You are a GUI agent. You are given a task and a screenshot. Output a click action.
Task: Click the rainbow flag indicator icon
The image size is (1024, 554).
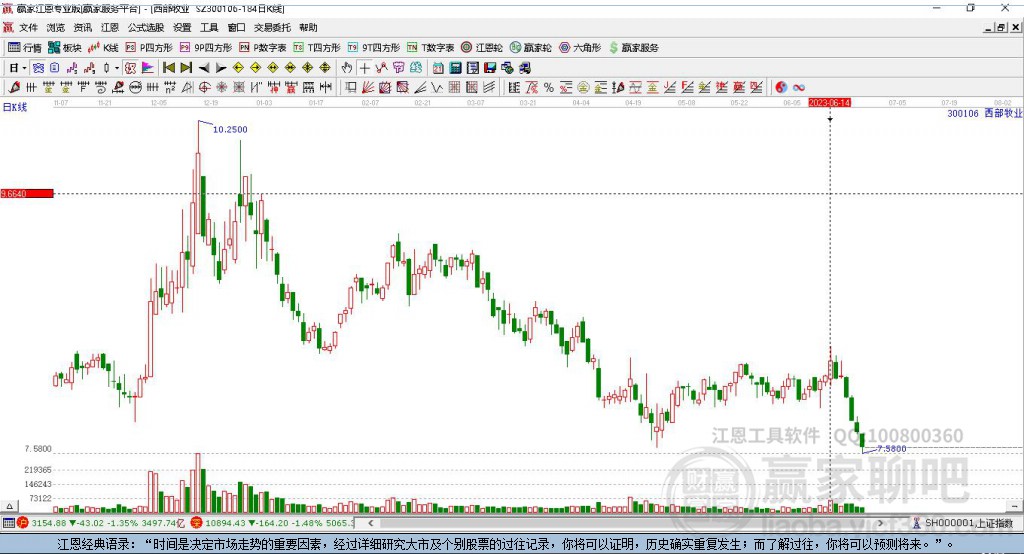click(148, 68)
